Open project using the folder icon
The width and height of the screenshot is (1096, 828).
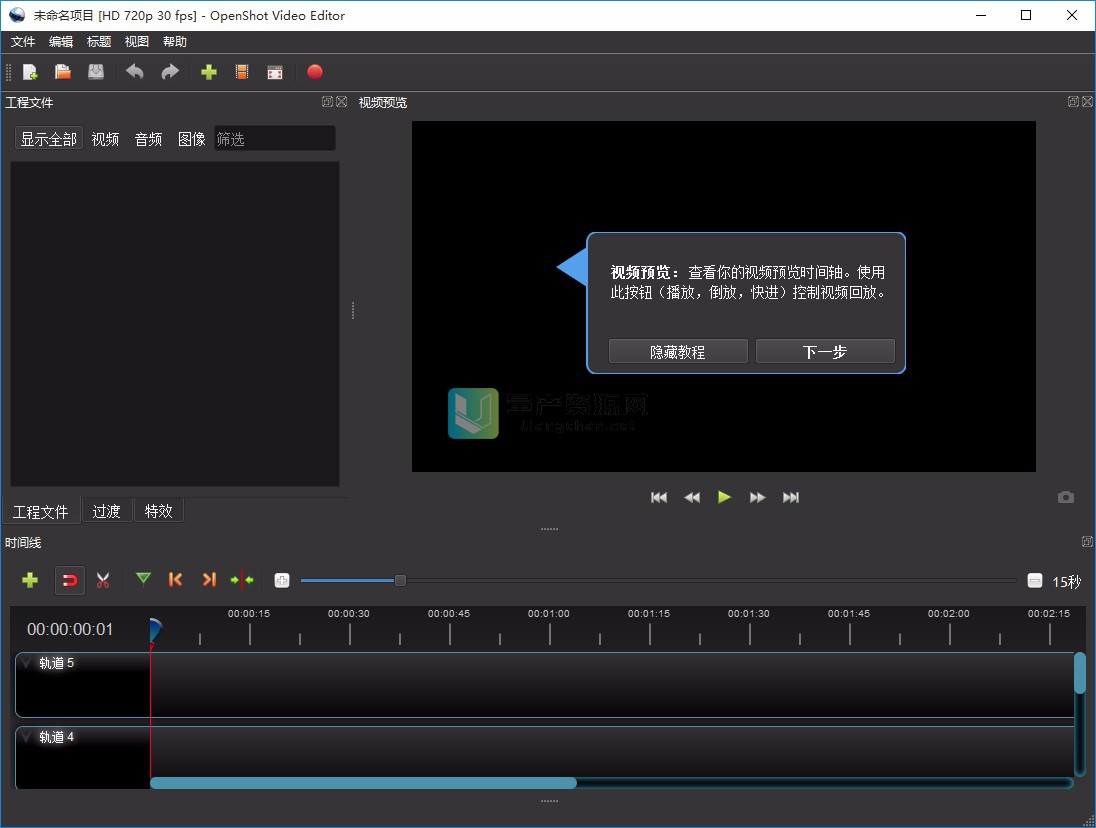(63, 72)
